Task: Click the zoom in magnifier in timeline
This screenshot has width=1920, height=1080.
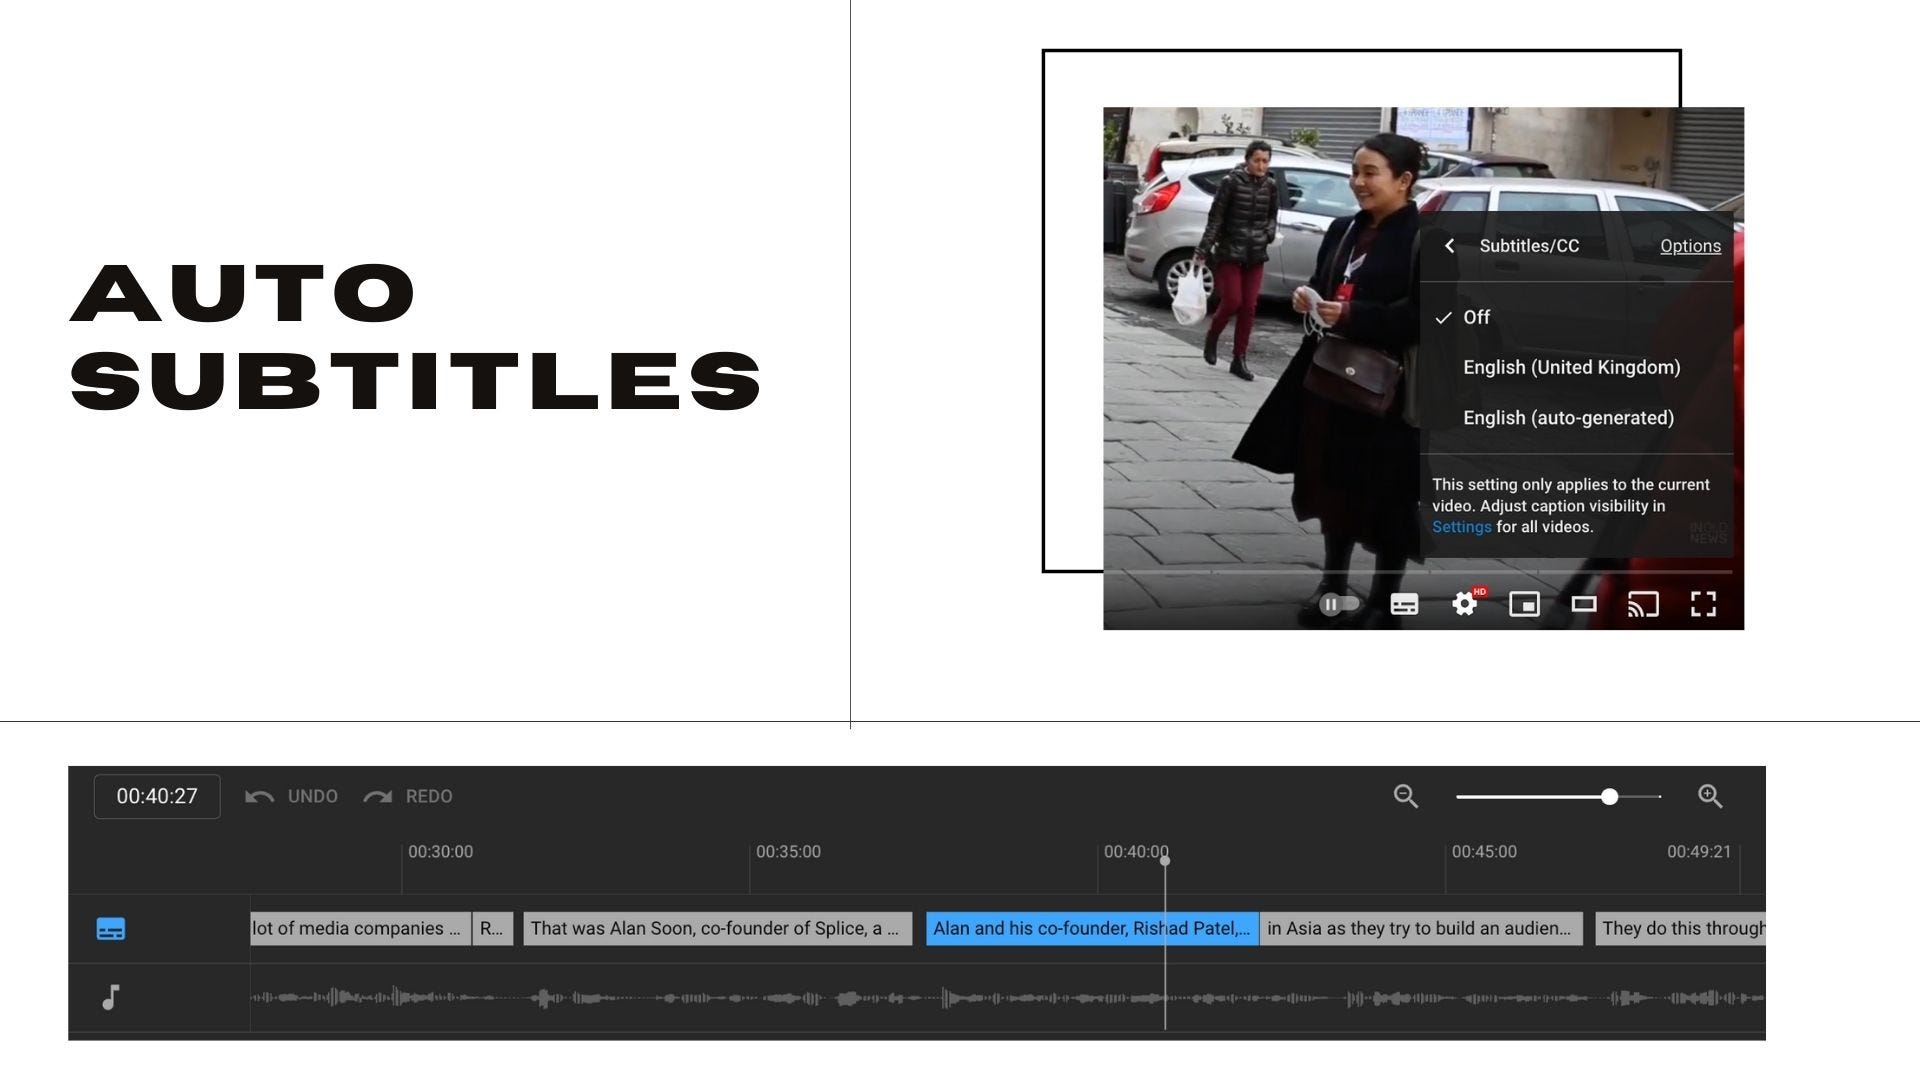Action: (x=1710, y=797)
